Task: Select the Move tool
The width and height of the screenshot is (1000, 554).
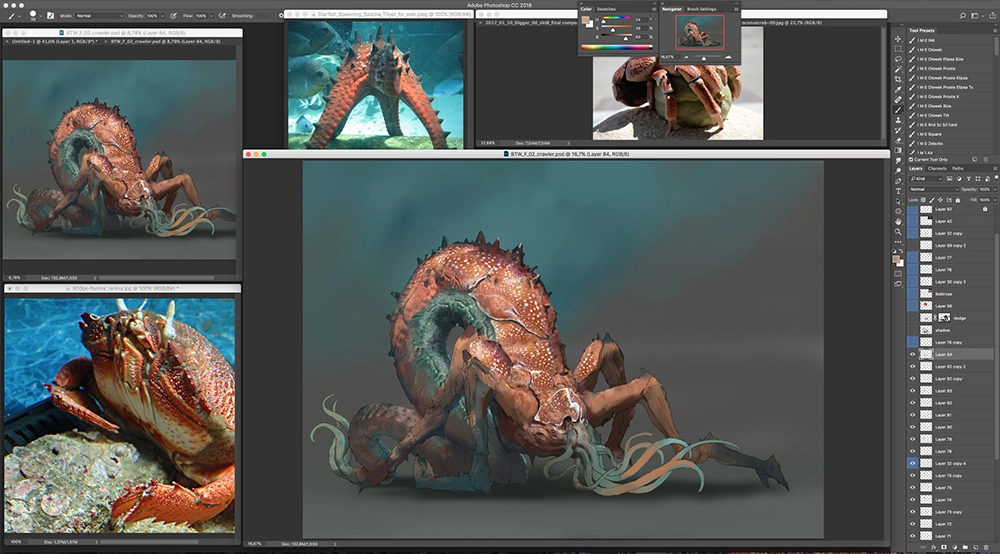Action: tap(898, 39)
